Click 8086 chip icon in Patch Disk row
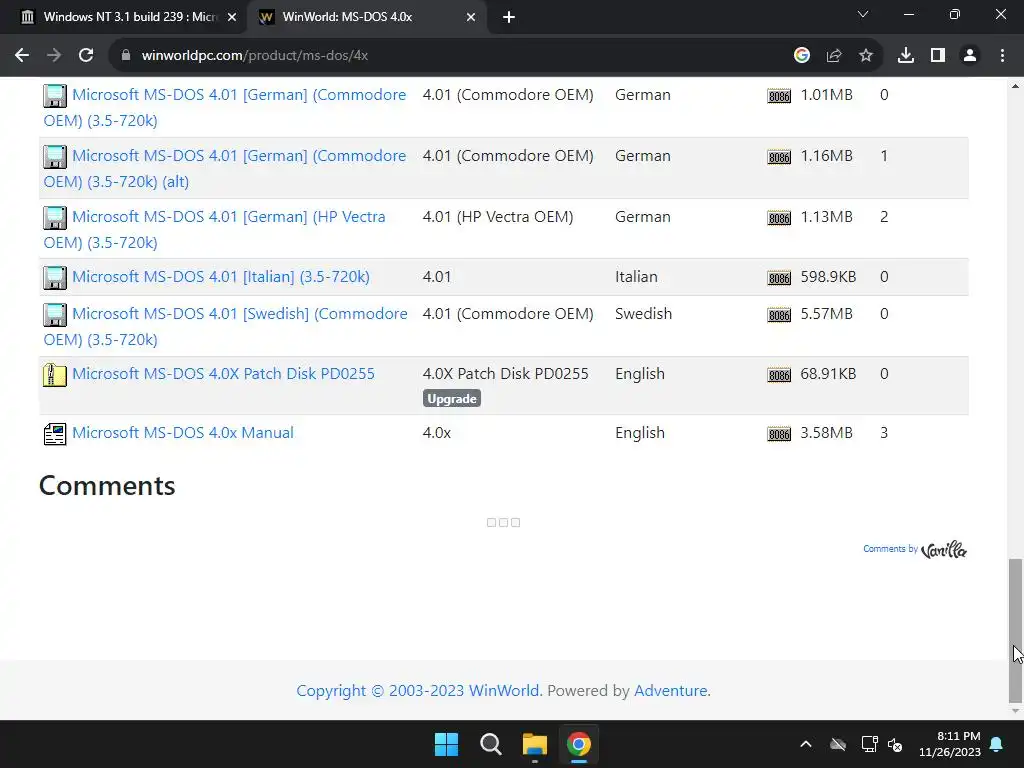This screenshot has width=1024, height=768. 779,376
